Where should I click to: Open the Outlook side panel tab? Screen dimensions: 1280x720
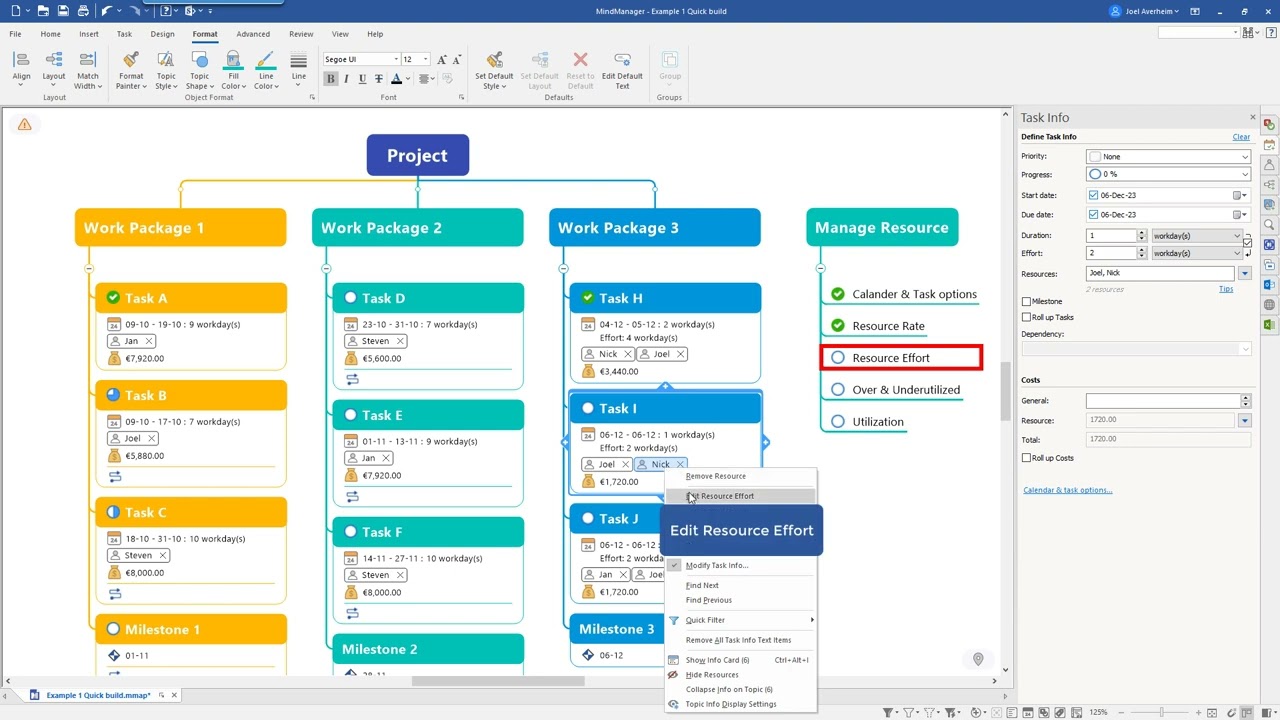point(1269,285)
